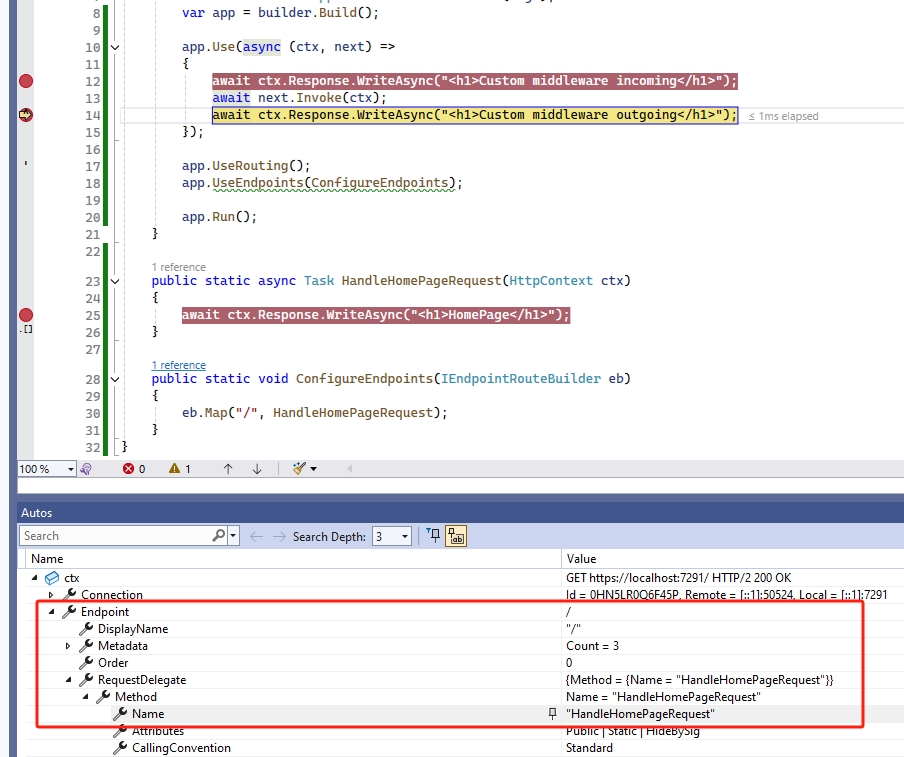Click the breakpoint dot on line 12
Viewport: 904px width, 757px height.
coord(26,81)
